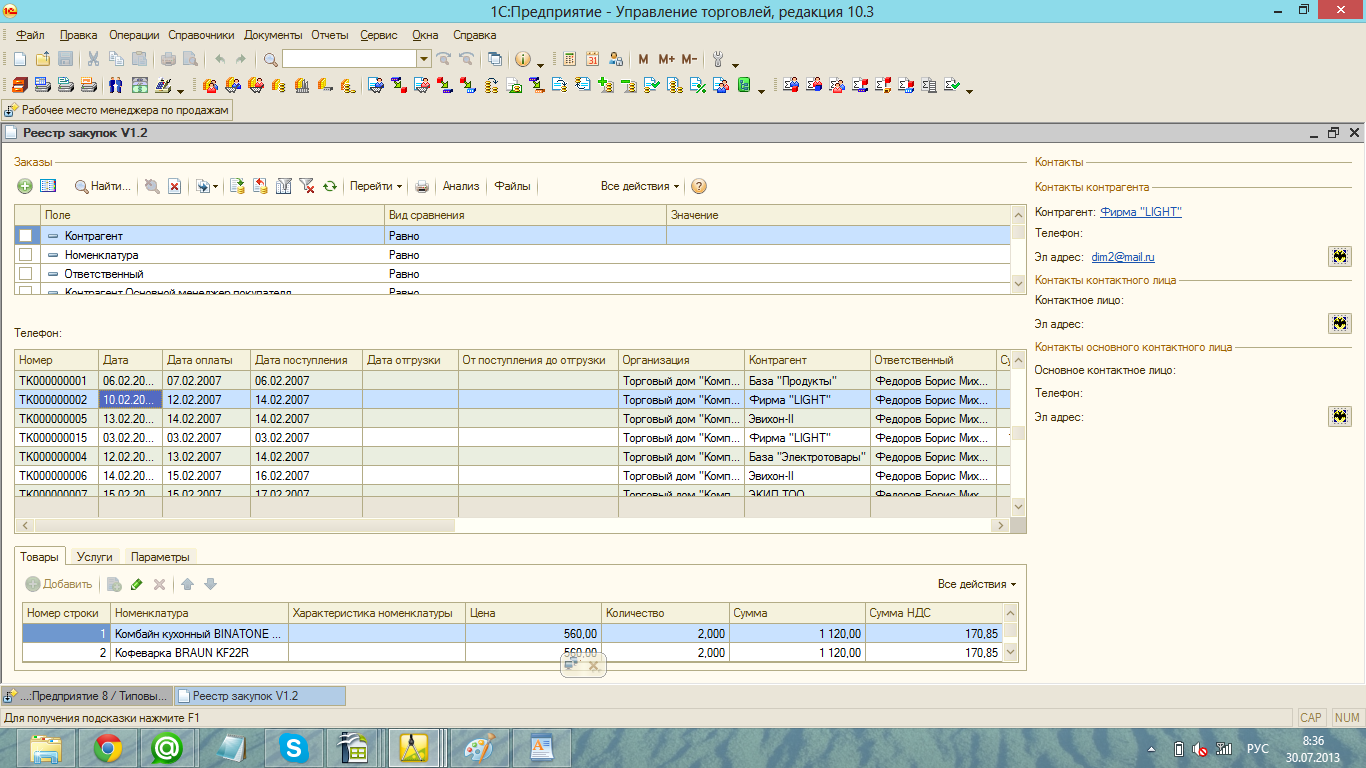Click the New document icon in top toolbar
The height and width of the screenshot is (768, 1366).
click(x=19, y=59)
